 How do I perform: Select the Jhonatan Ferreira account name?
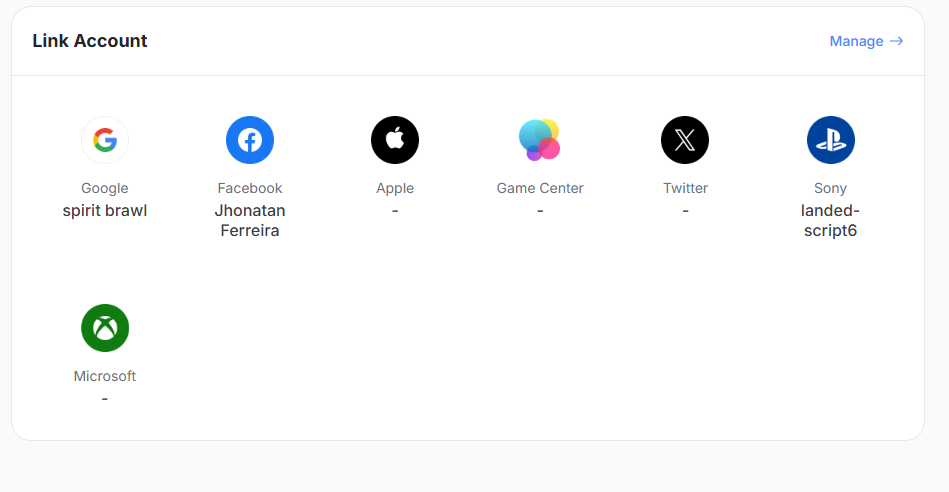[x=250, y=220]
